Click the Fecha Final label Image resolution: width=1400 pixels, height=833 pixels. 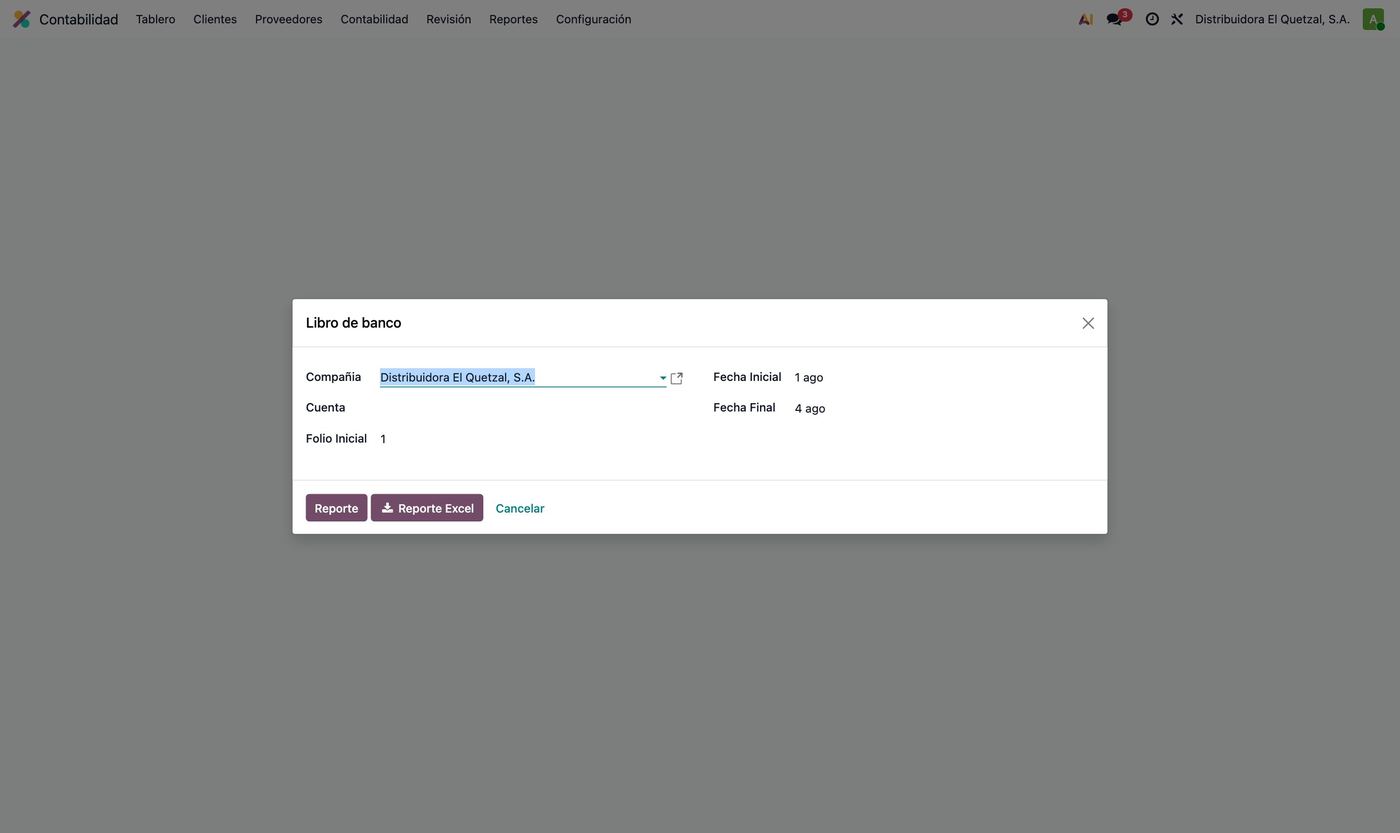point(744,407)
